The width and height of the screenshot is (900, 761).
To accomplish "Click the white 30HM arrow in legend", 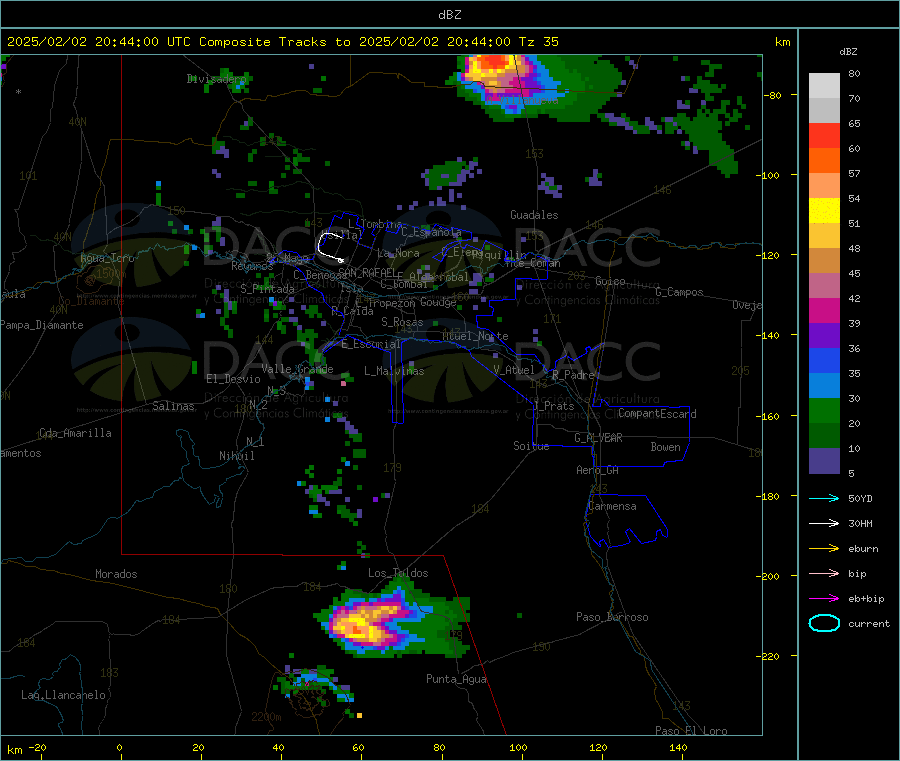I will [824, 523].
